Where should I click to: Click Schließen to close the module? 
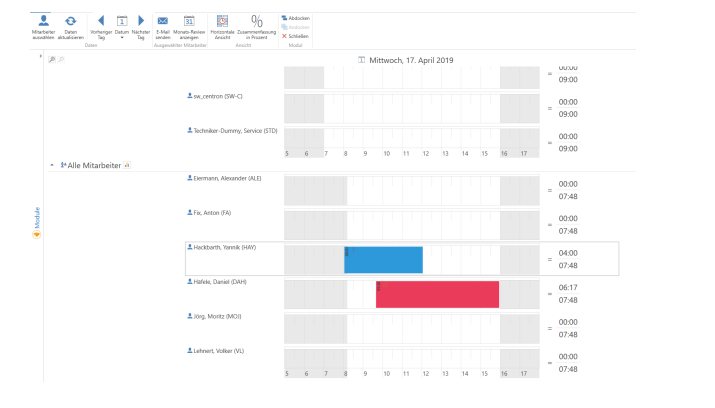(x=296, y=36)
